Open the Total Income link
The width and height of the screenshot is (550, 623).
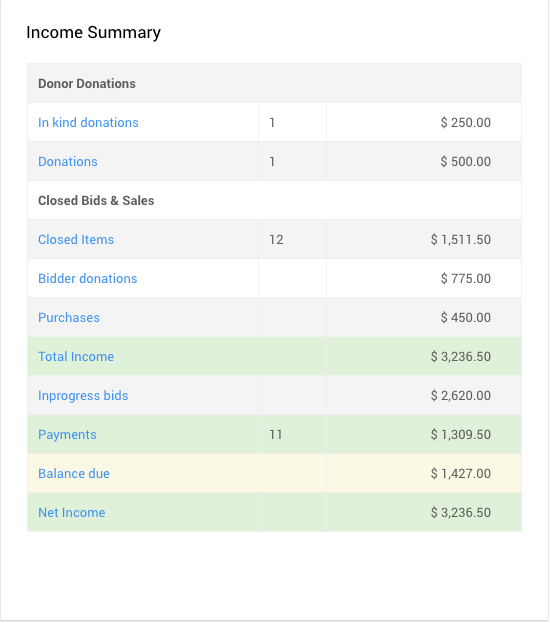click(x=76, y=356)
